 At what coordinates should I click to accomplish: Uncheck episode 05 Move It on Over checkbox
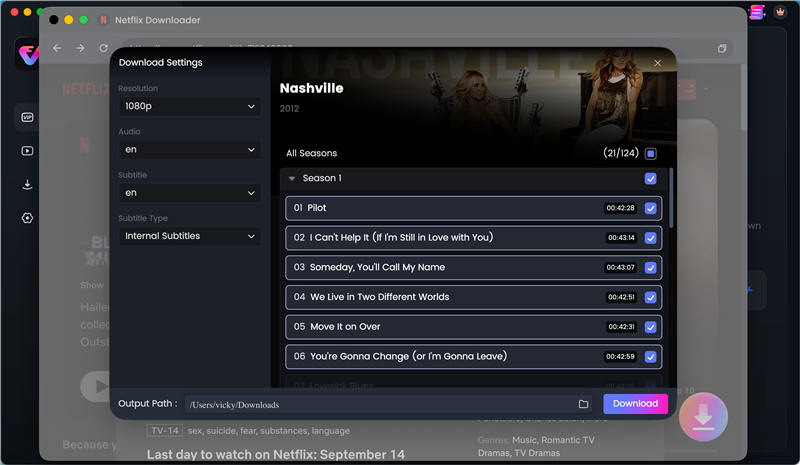[x=651, y=327]
